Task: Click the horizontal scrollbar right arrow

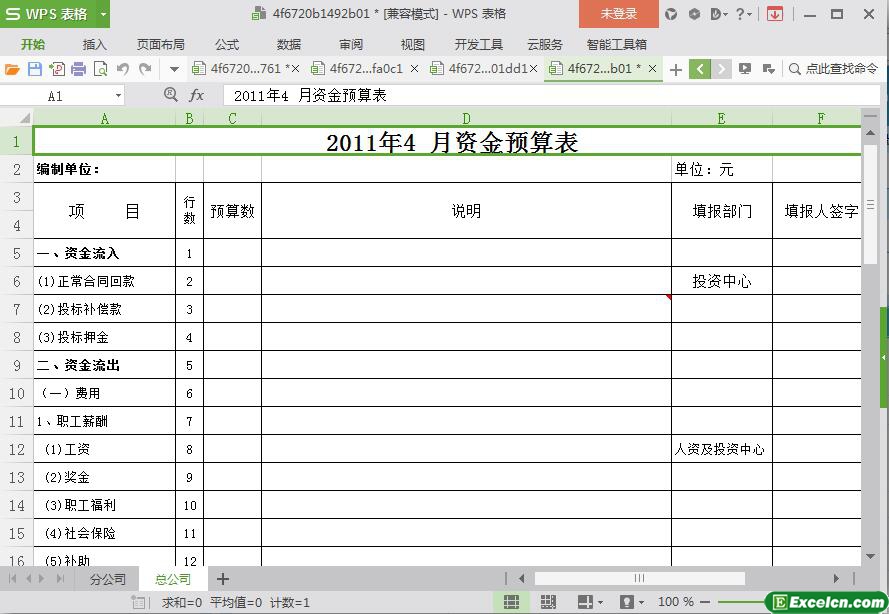Action: 836,578
